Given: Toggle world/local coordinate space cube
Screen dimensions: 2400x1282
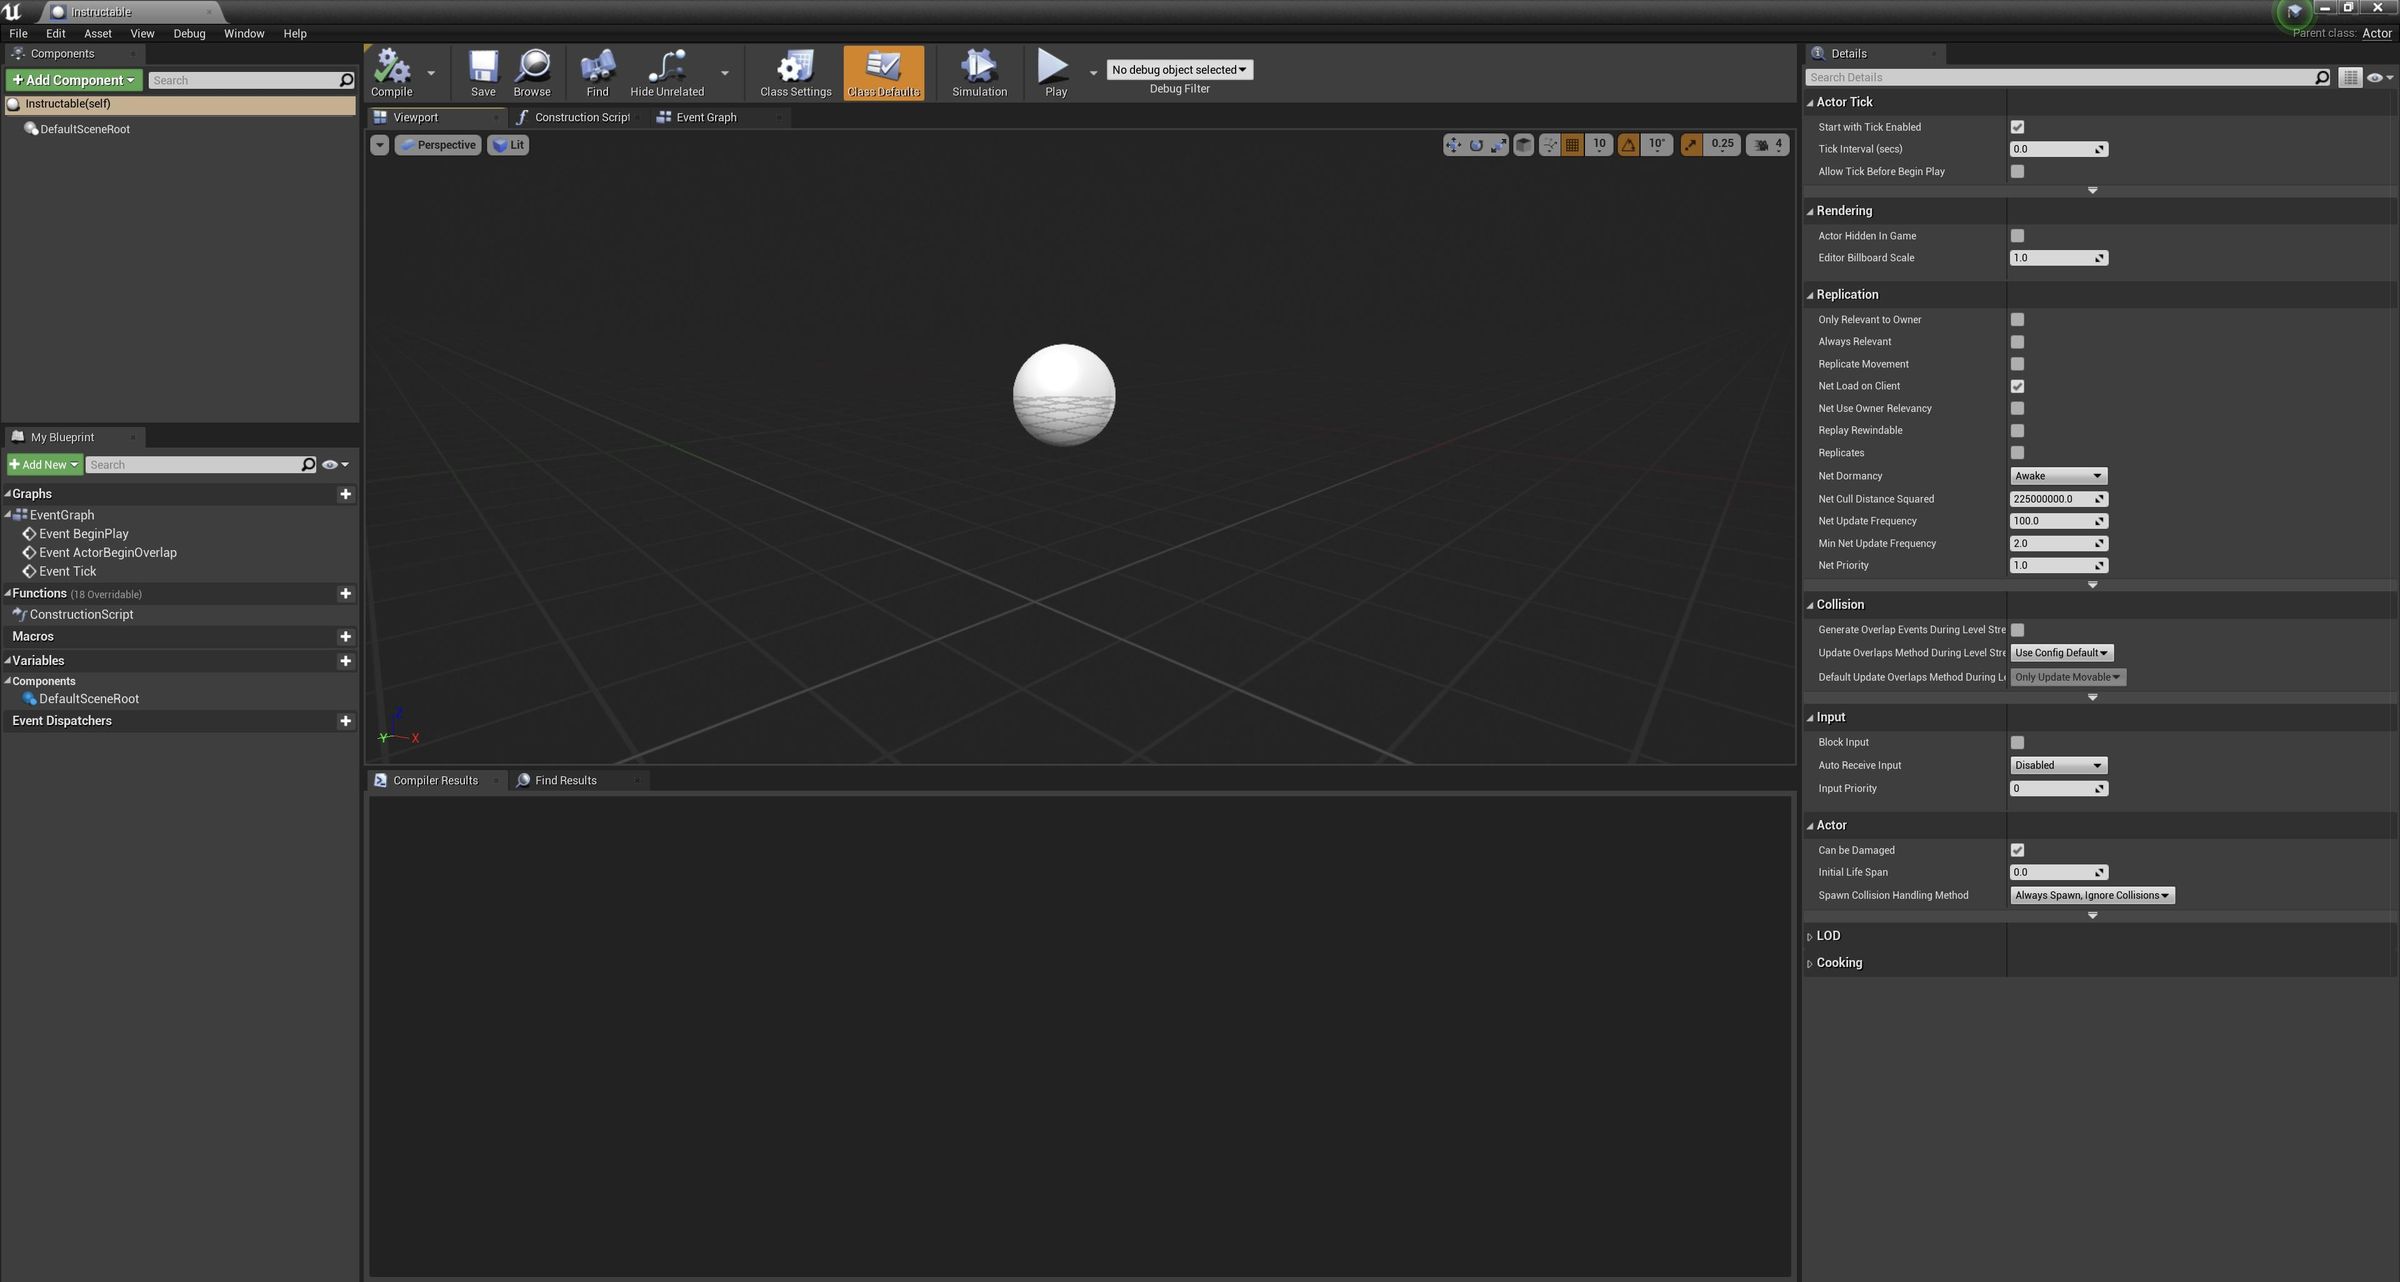Looking at the screenshot, I should (1523, 145).
